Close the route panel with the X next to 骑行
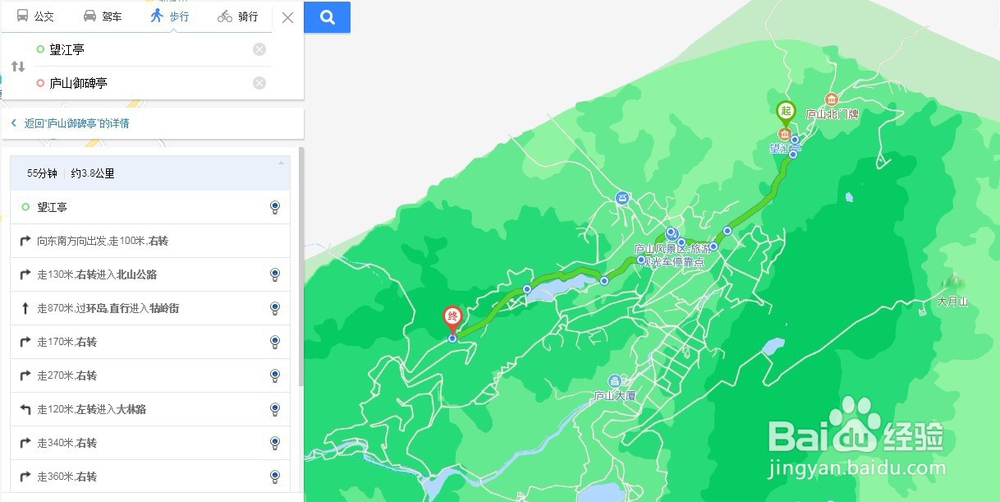Screen dimensions: 1000x502 [288, 18]
